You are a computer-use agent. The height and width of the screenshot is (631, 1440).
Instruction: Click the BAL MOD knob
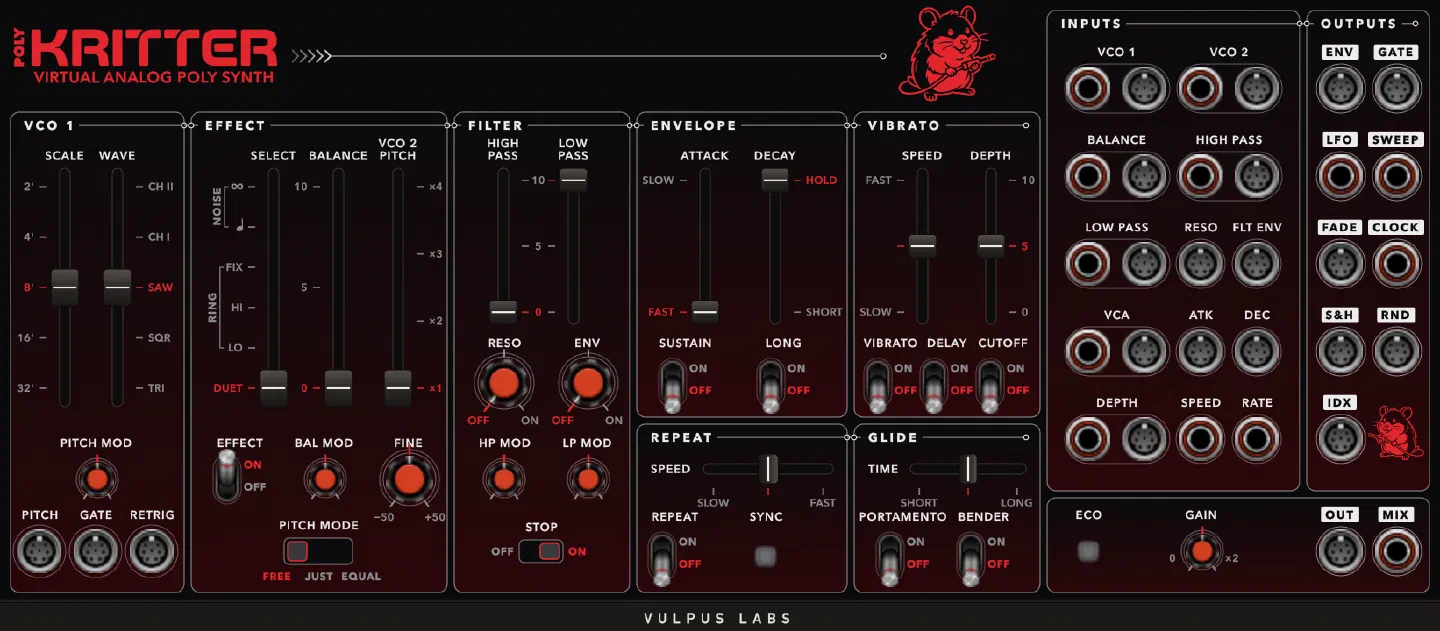(324, 479)
